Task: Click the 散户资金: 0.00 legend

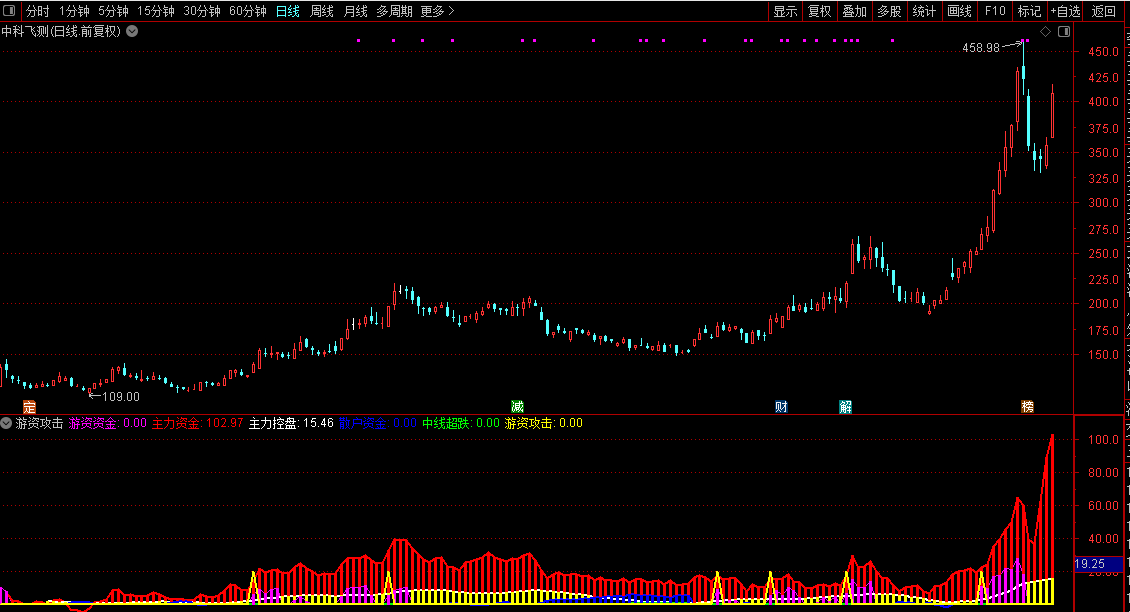Action: point(378,423)
